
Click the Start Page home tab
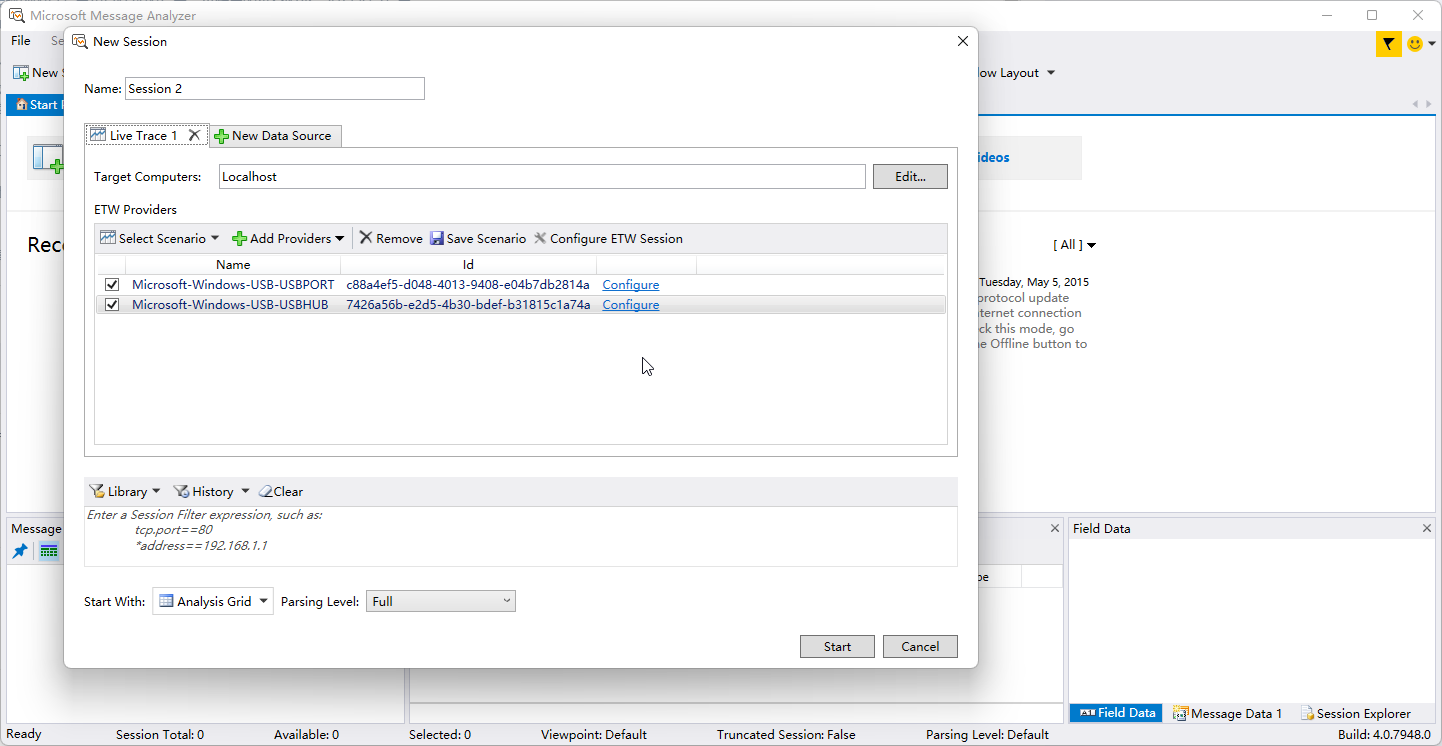tap(36, 105)
